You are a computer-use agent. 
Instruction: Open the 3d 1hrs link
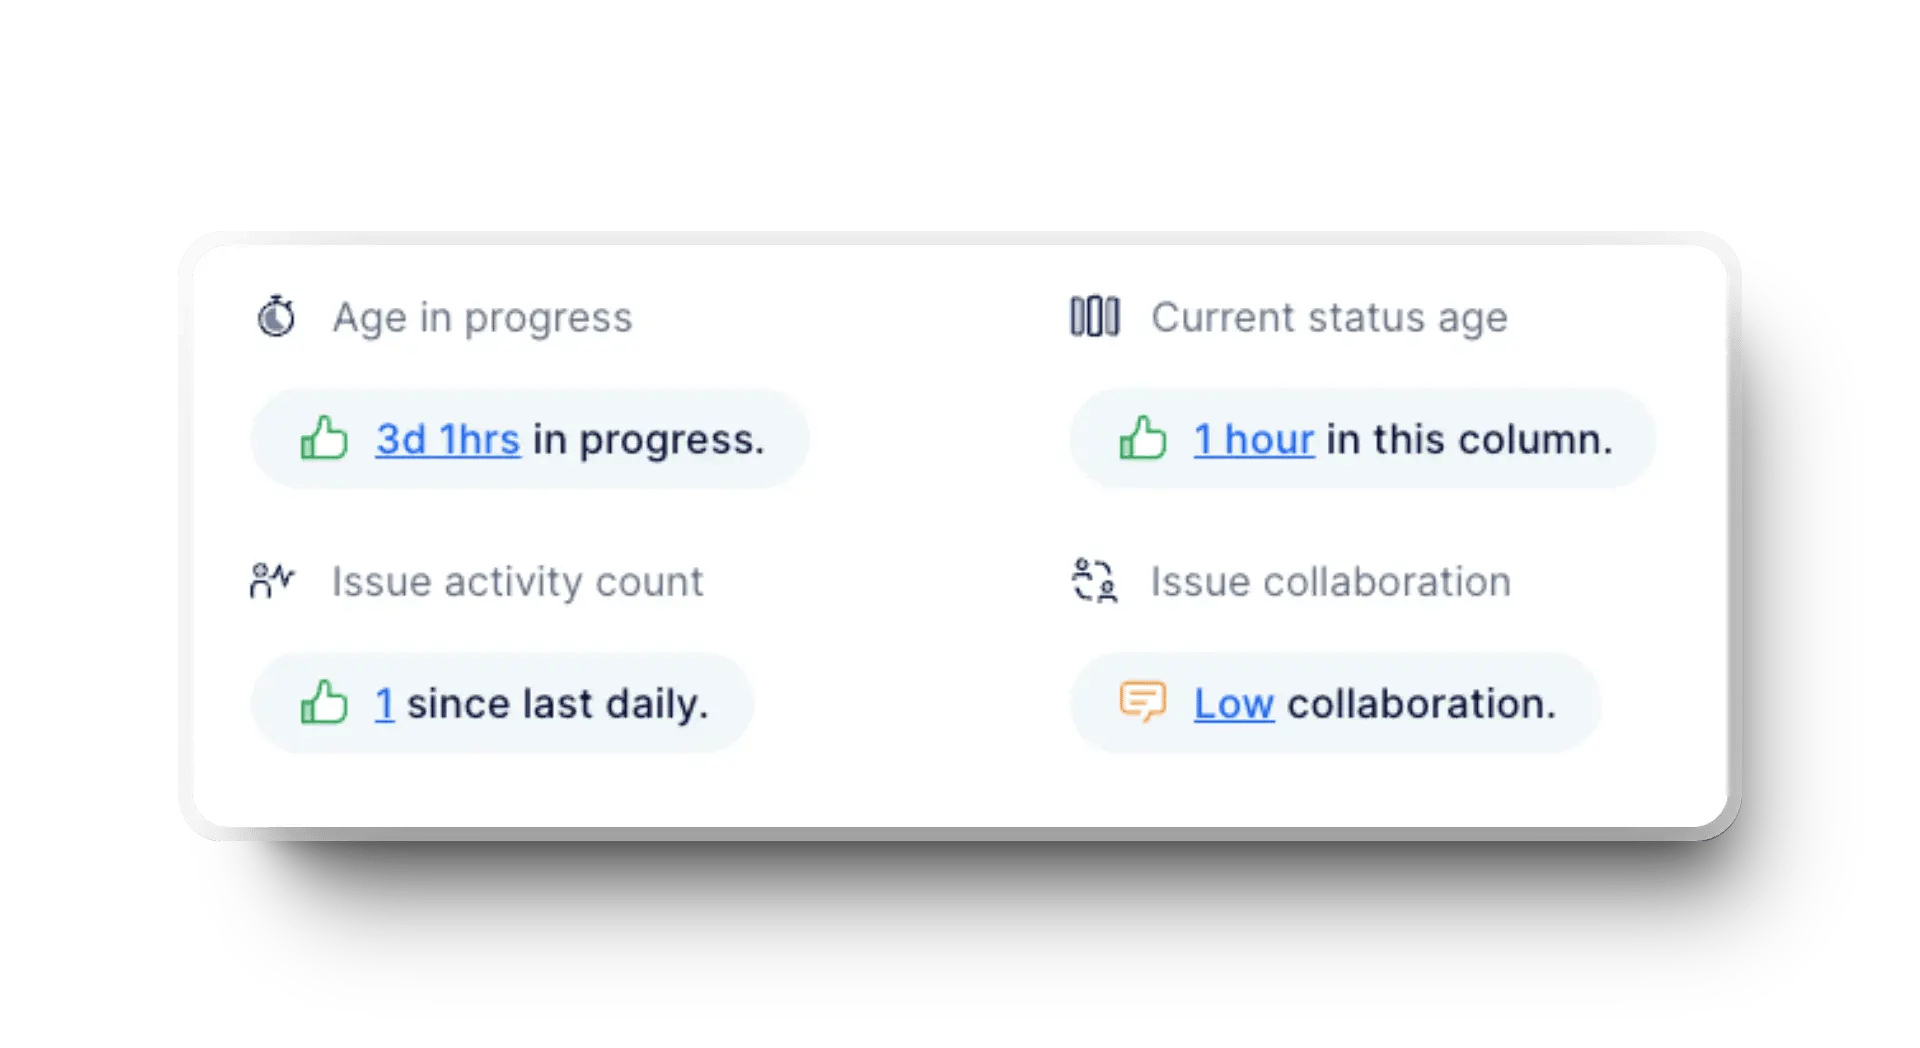click(447, 440)
